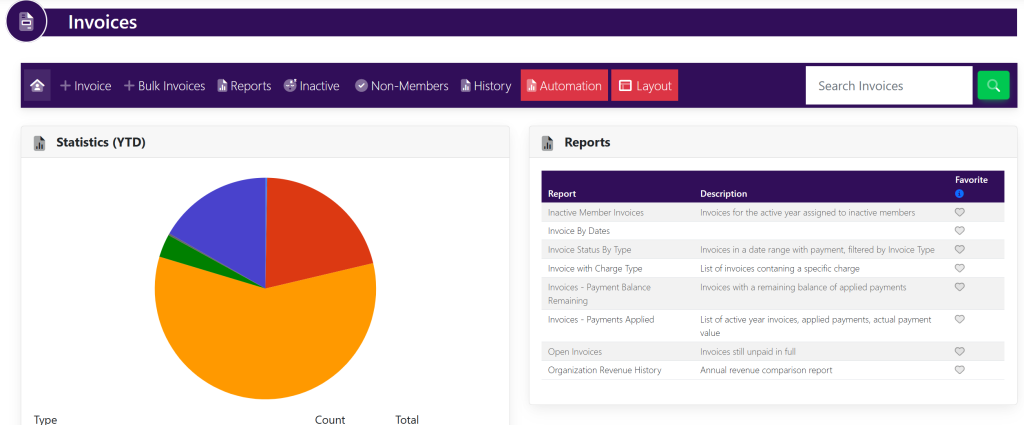Viewport: 1024px width, 425px height.
Task: Select Non-Members in the toolbar
Action: pos(401,86)
